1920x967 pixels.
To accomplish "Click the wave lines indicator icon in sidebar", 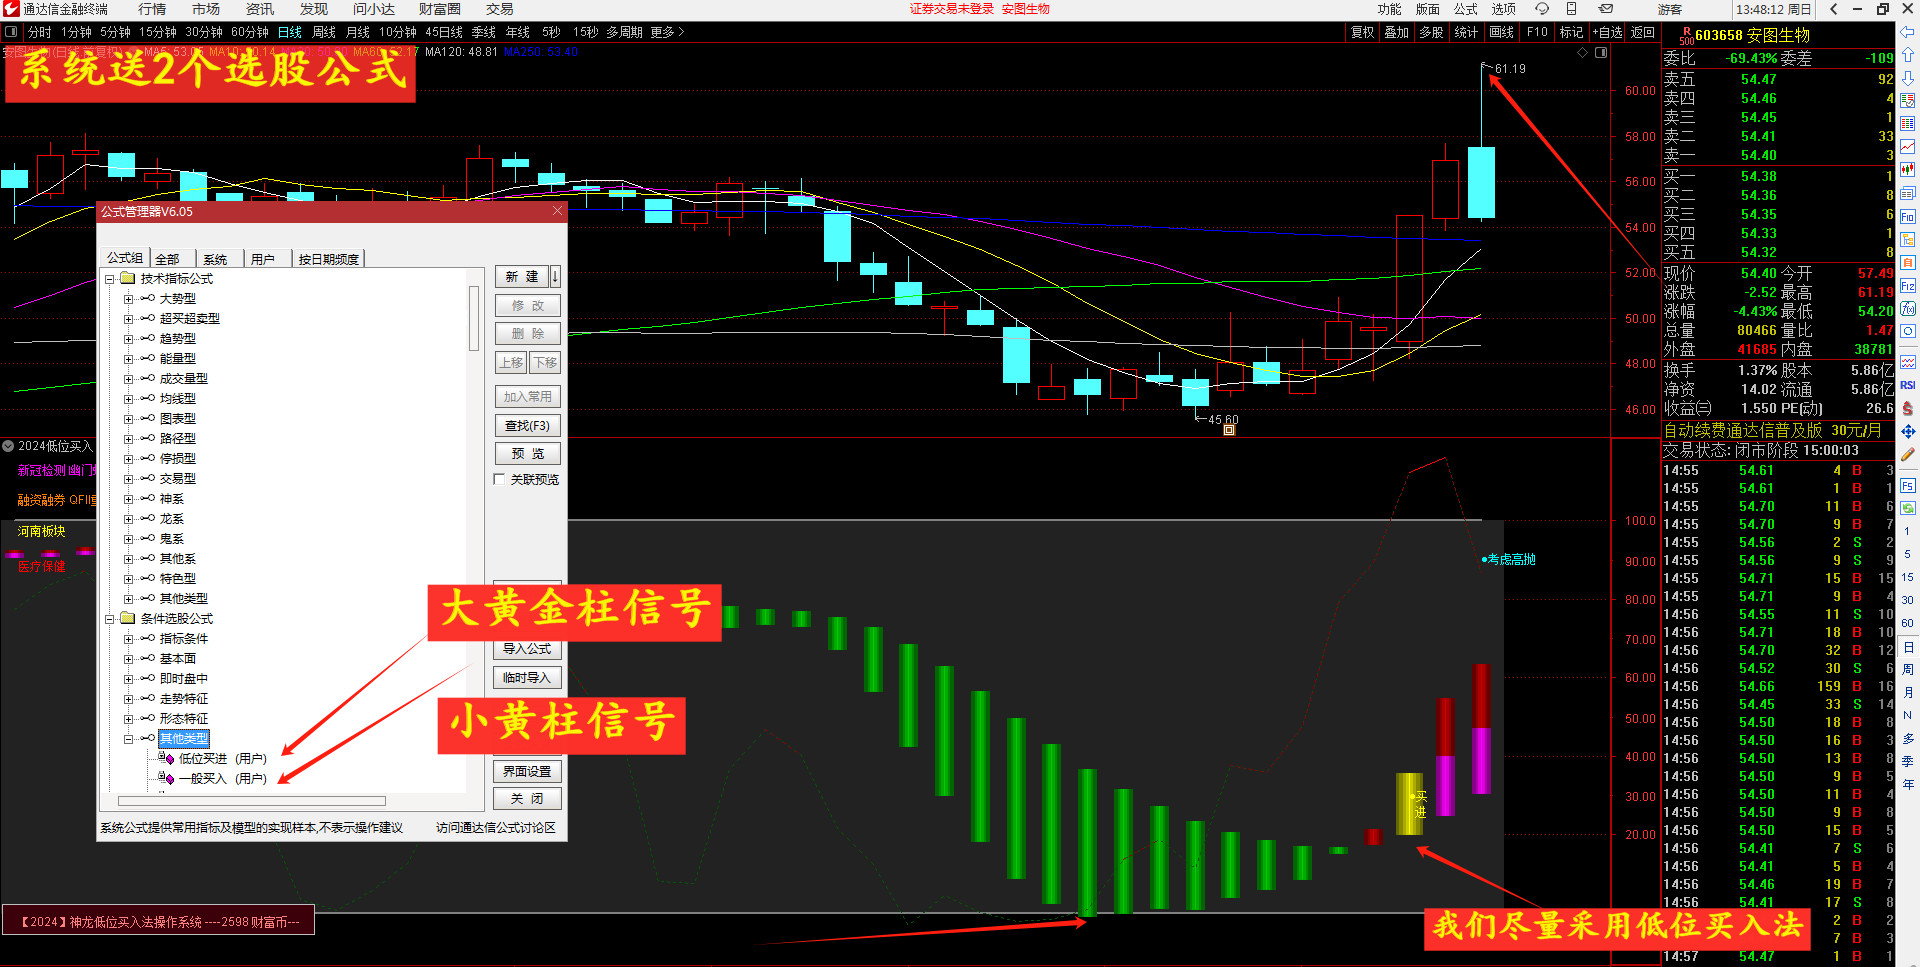I will (x=1908, y=362).
